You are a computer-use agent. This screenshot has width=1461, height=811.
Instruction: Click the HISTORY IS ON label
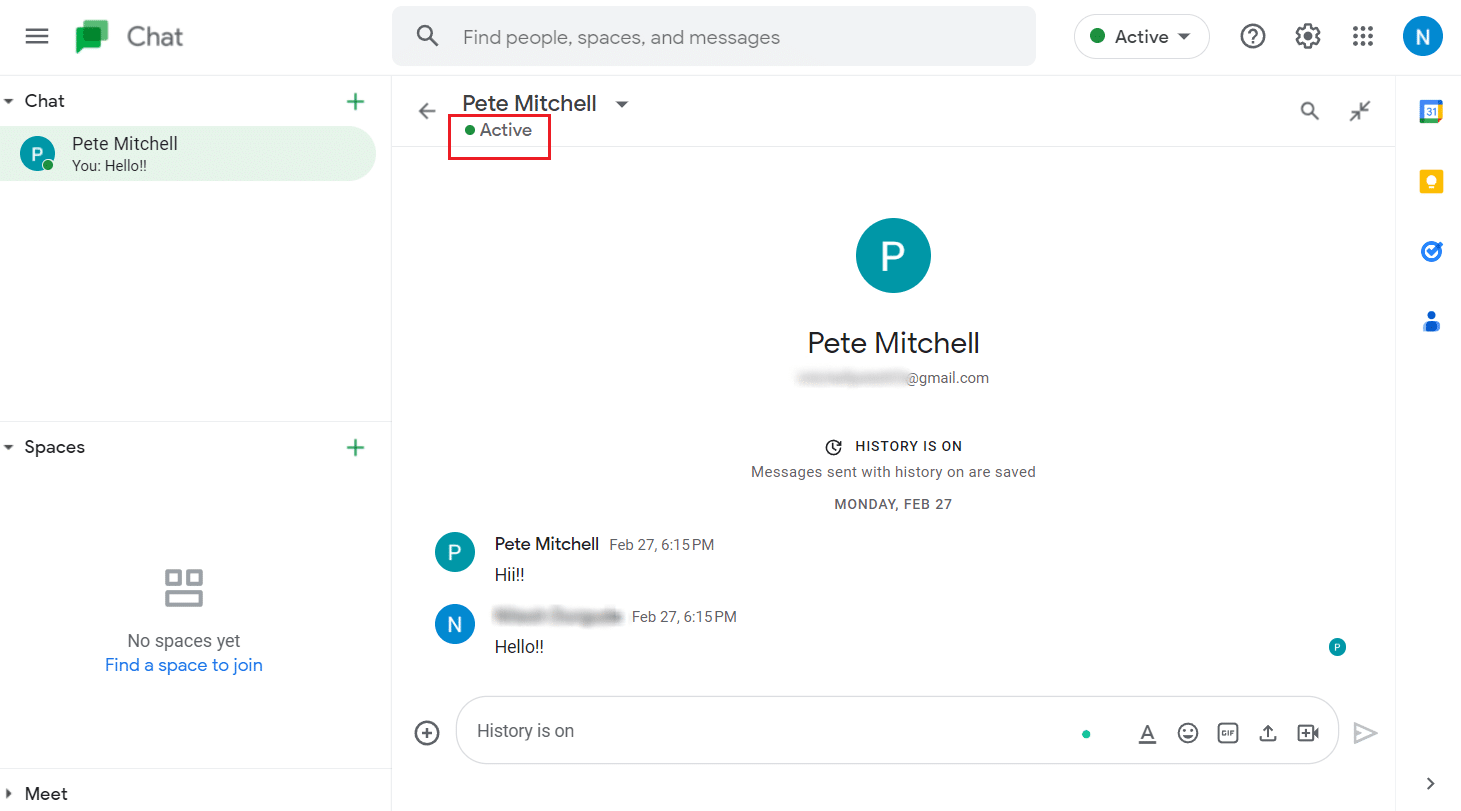(908, 447)
